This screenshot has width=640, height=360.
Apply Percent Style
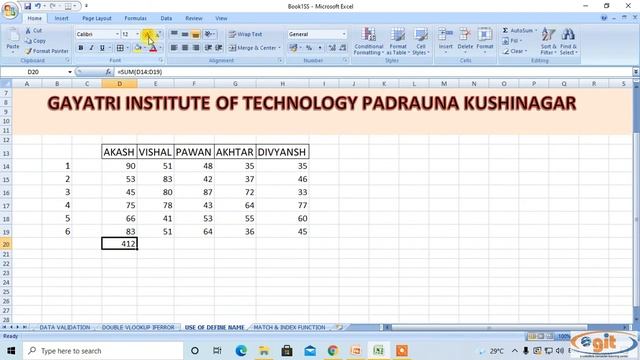pos(309,48)
